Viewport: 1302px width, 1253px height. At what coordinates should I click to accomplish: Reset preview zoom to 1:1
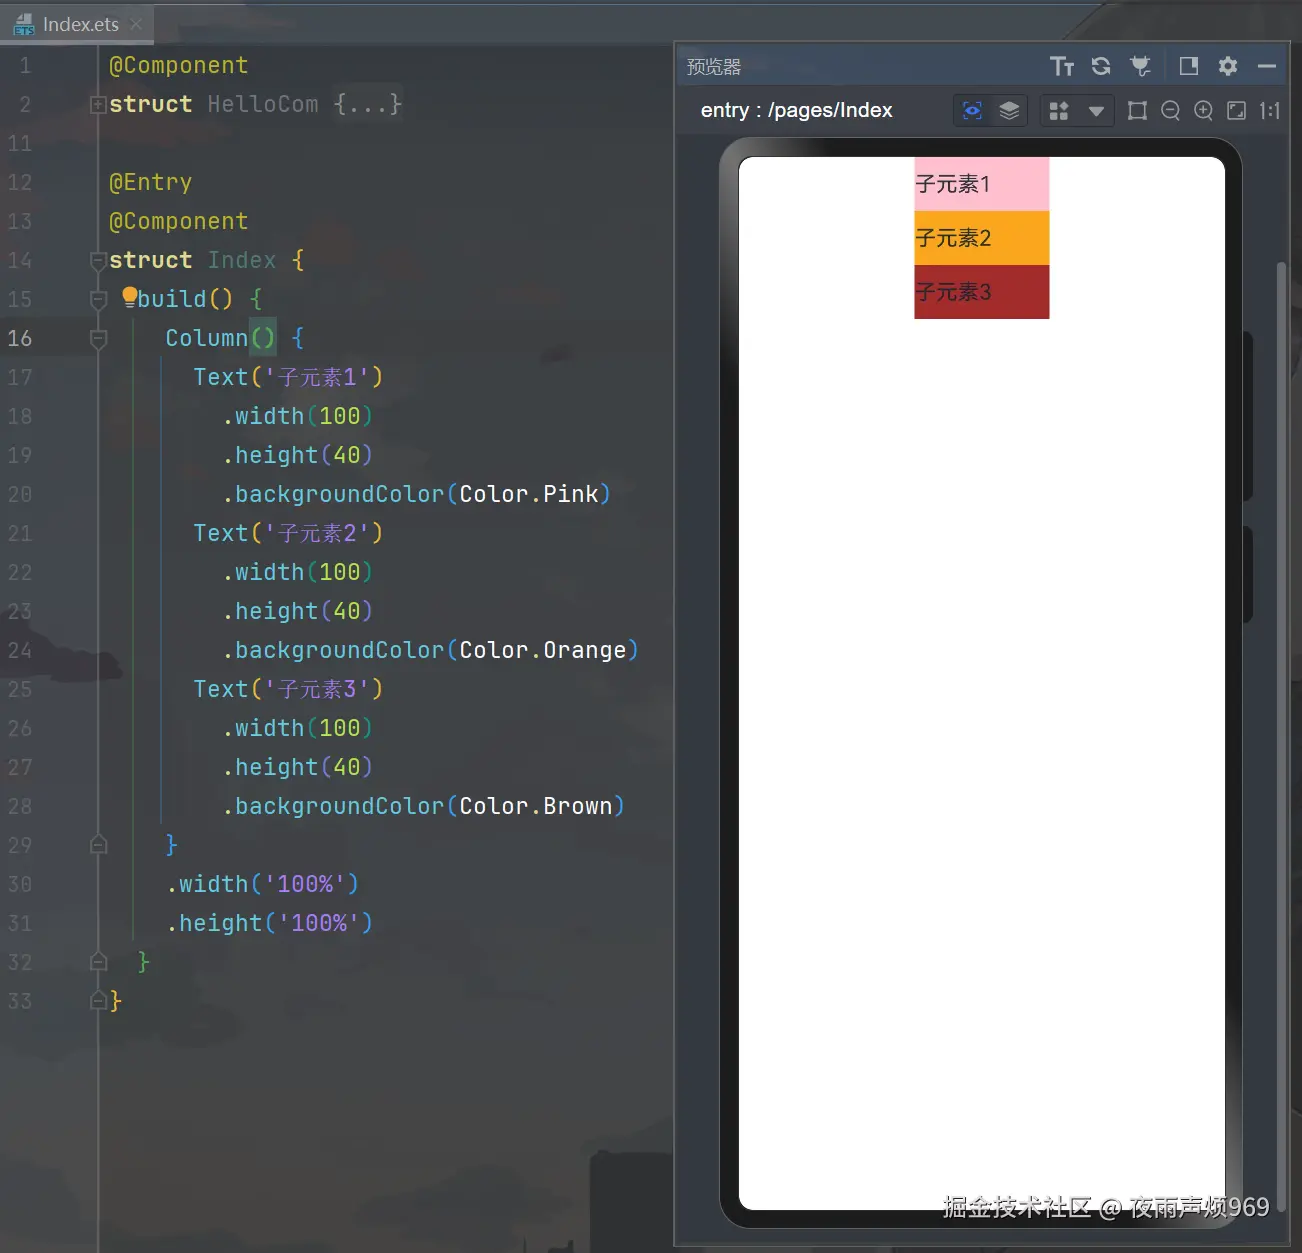1269,110
